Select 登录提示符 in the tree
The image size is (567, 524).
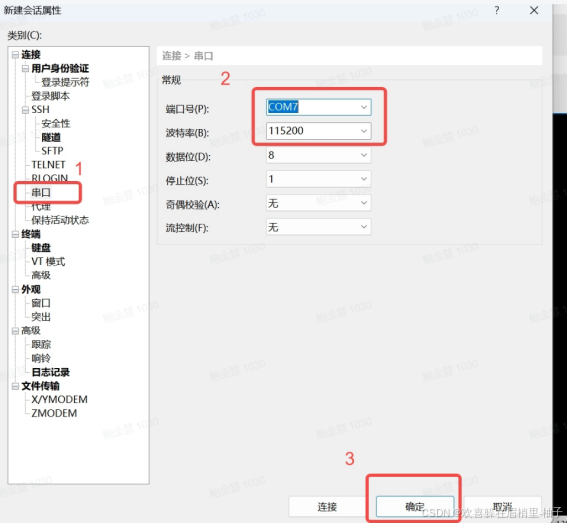[65, 82]
